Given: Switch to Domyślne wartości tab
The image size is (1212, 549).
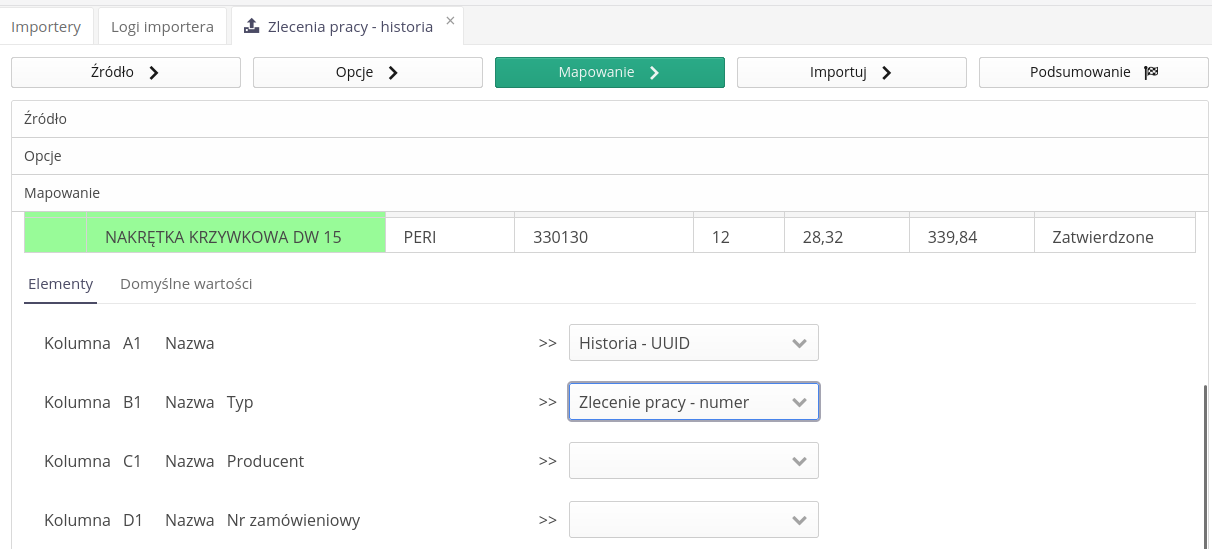Looking at the screenshot, I should pyautogui.click(x=186, y=284).
